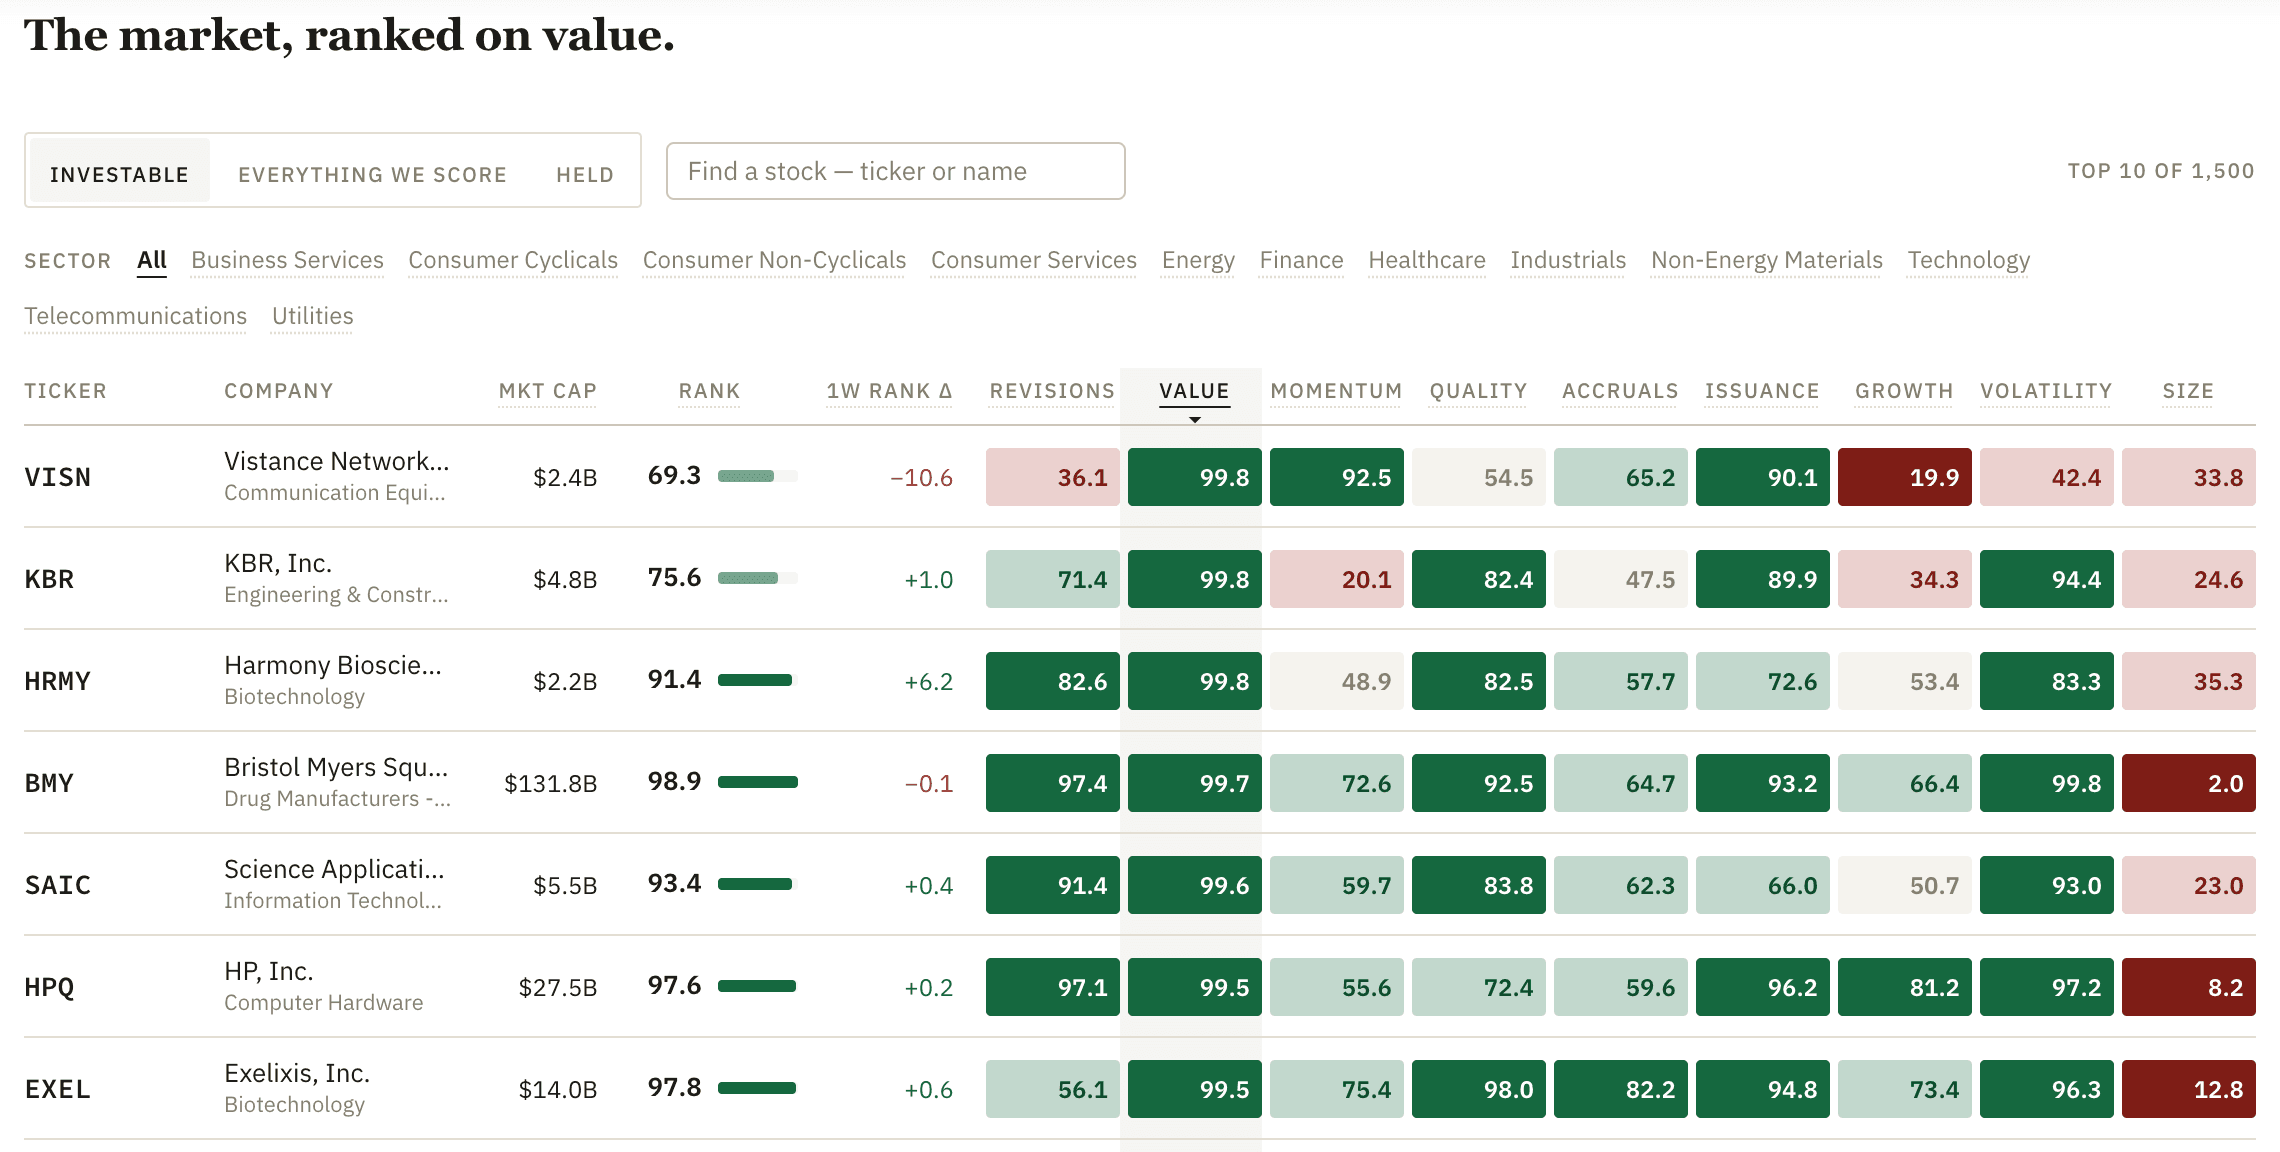Click KBR rank bar showing 75.6
Screen dimensions: 2280x1152
pyautogui.click(x=757, y=578)
